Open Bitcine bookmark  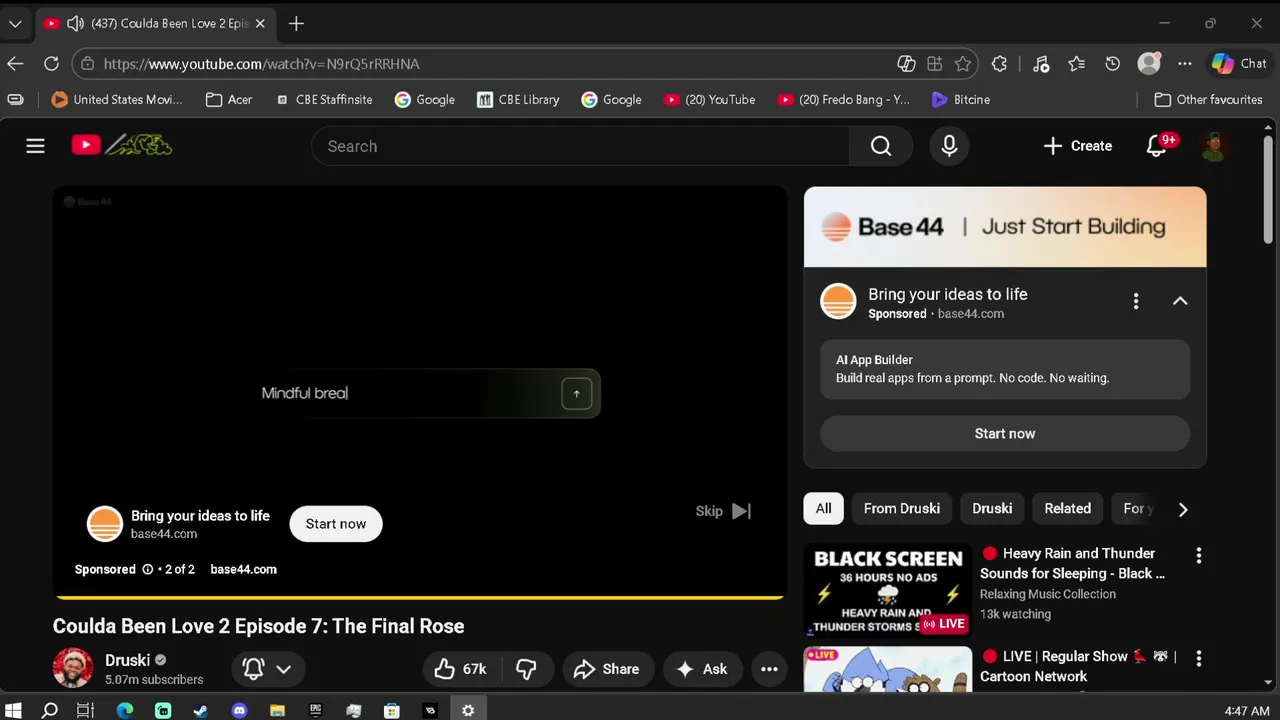point(961,99)
